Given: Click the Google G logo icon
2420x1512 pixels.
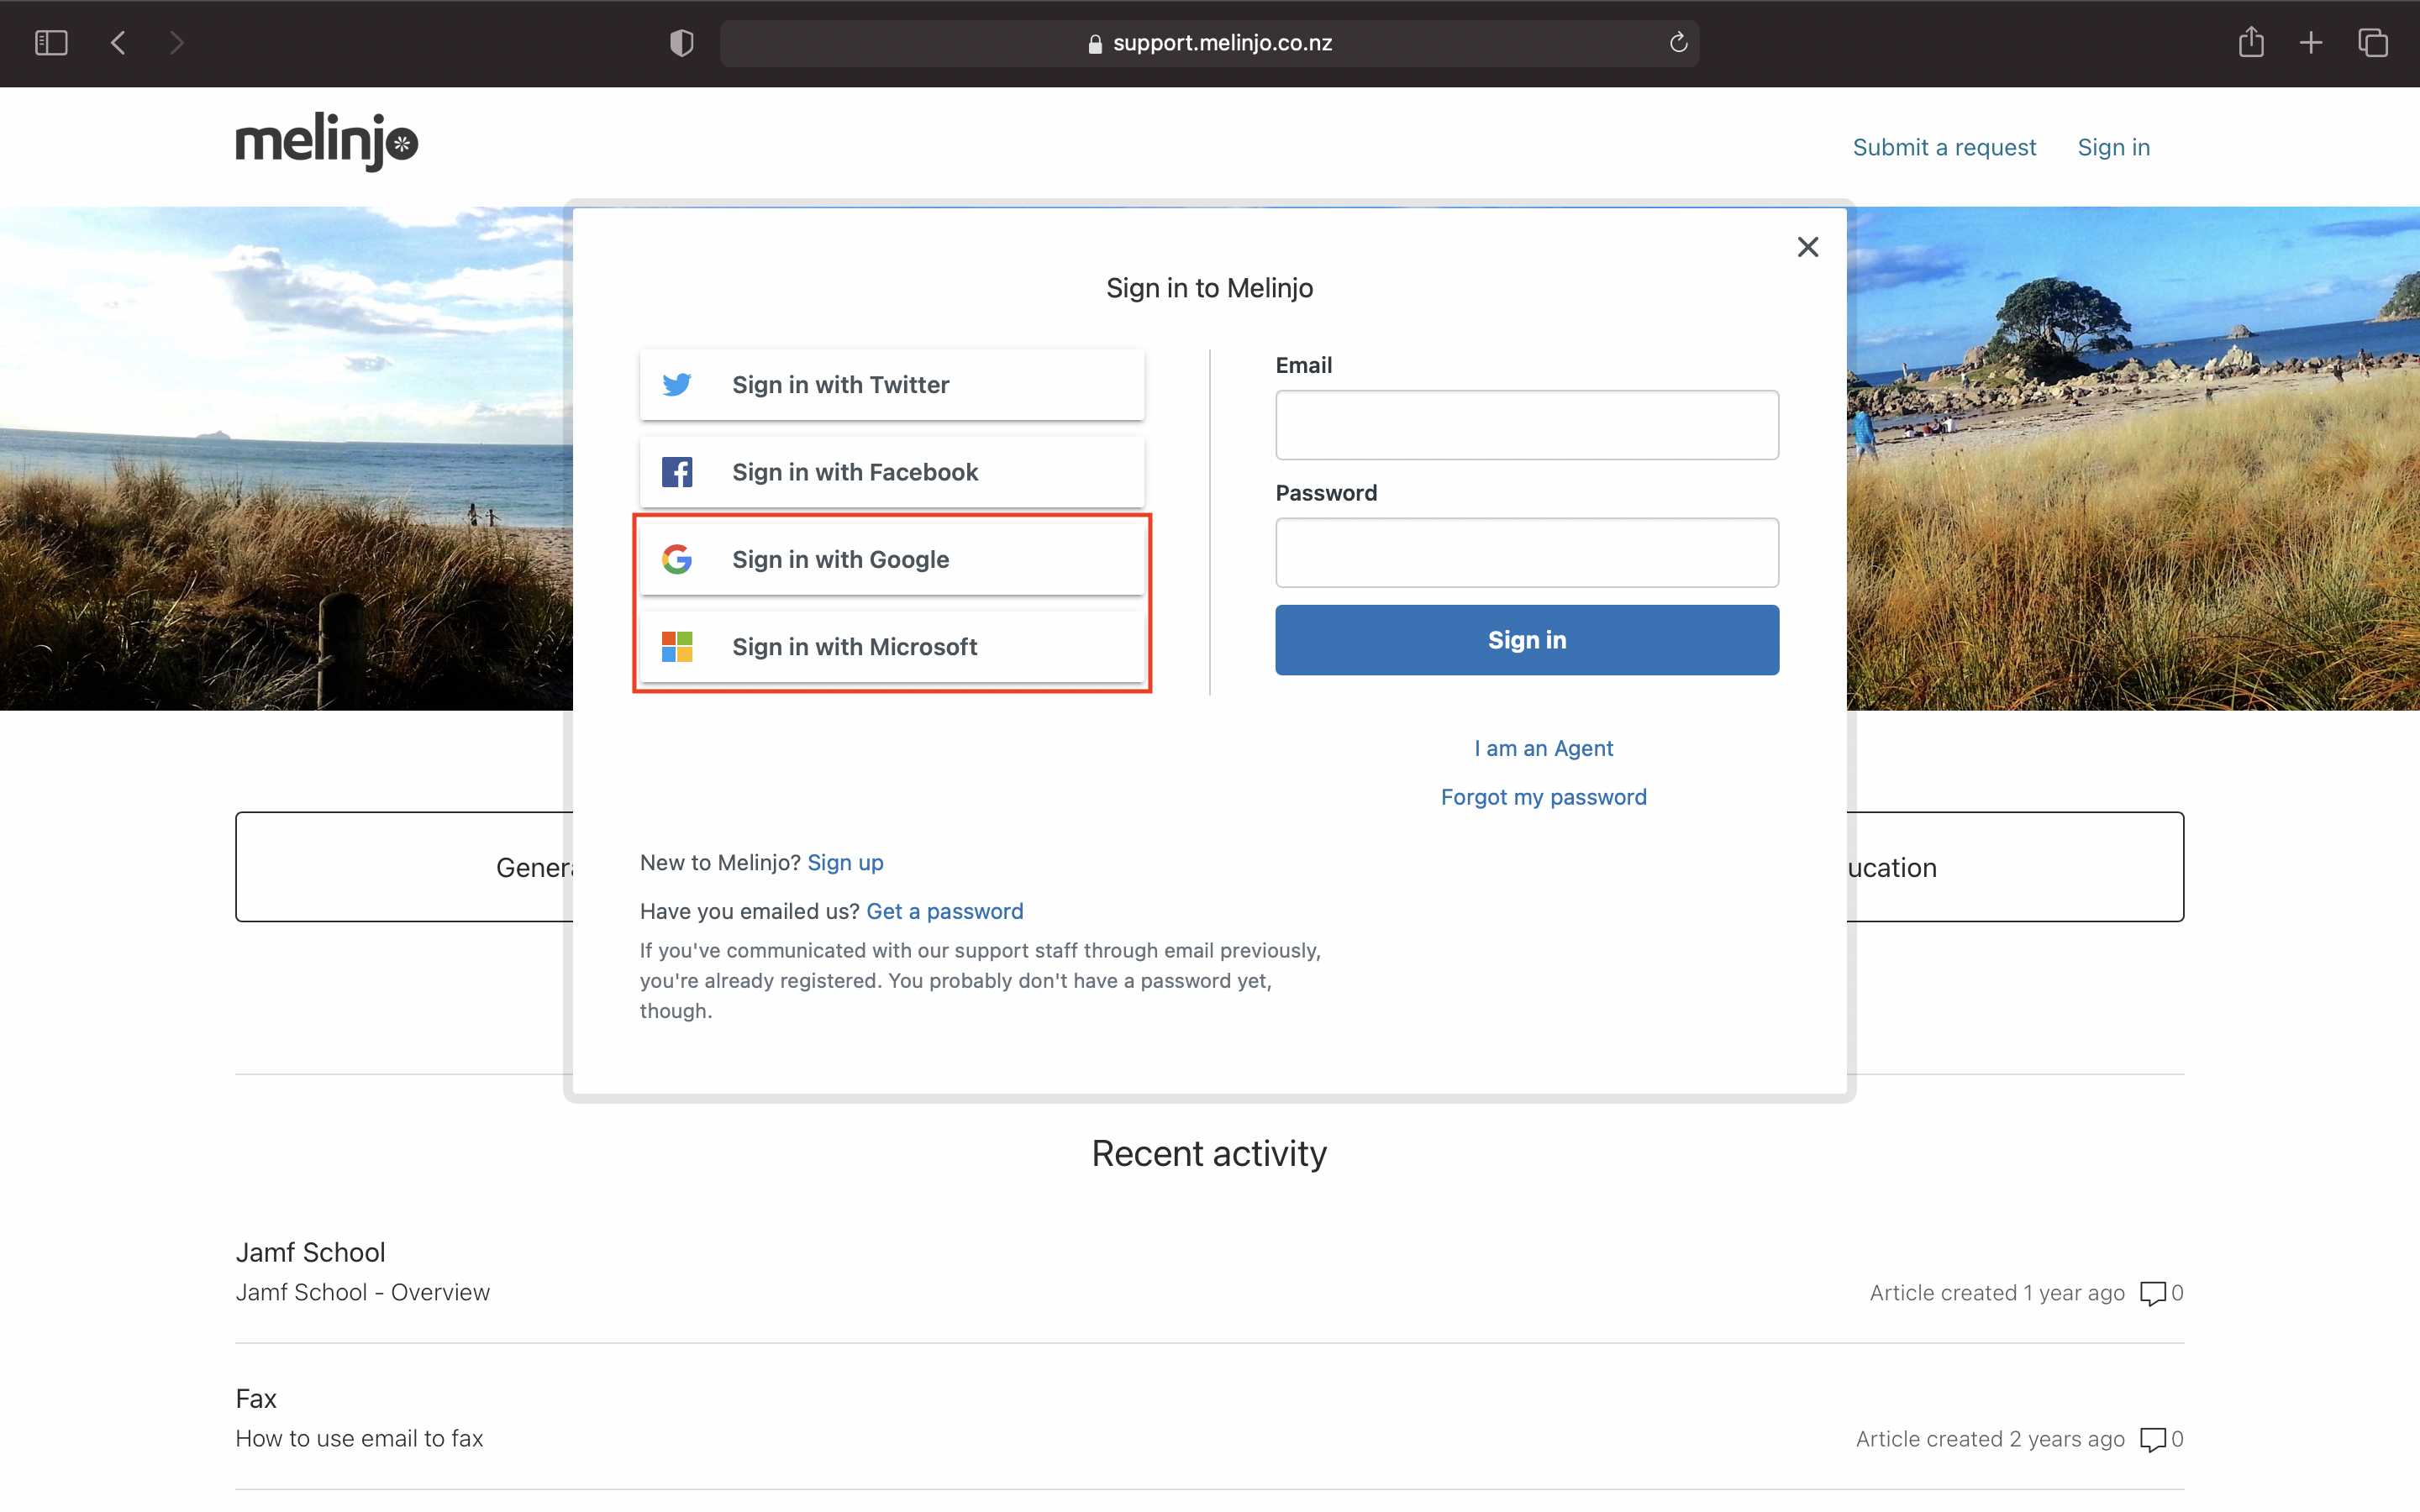Looking at the screenshot, I should click(677, 559).
